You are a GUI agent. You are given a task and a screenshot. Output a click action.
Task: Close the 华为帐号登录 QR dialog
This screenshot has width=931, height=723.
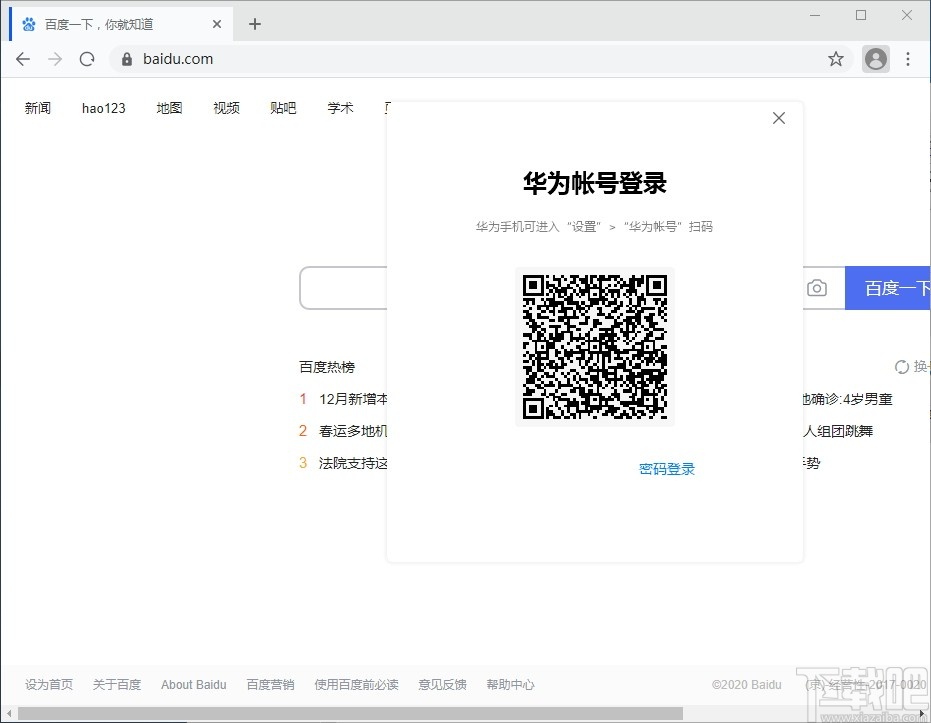click(x=779, y=117)
